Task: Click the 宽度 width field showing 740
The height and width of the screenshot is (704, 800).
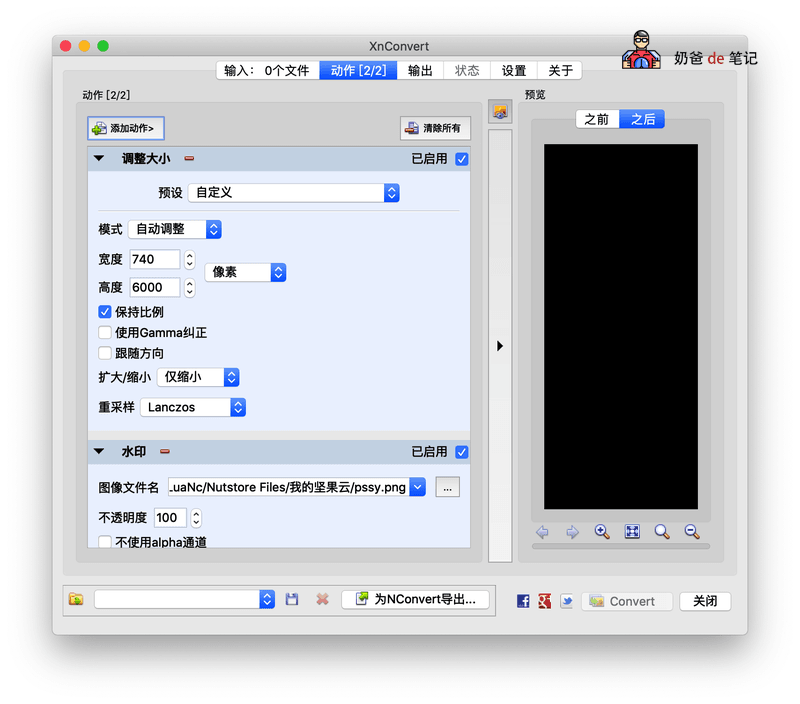Action: pyautogui.click(x=155, y=259)
